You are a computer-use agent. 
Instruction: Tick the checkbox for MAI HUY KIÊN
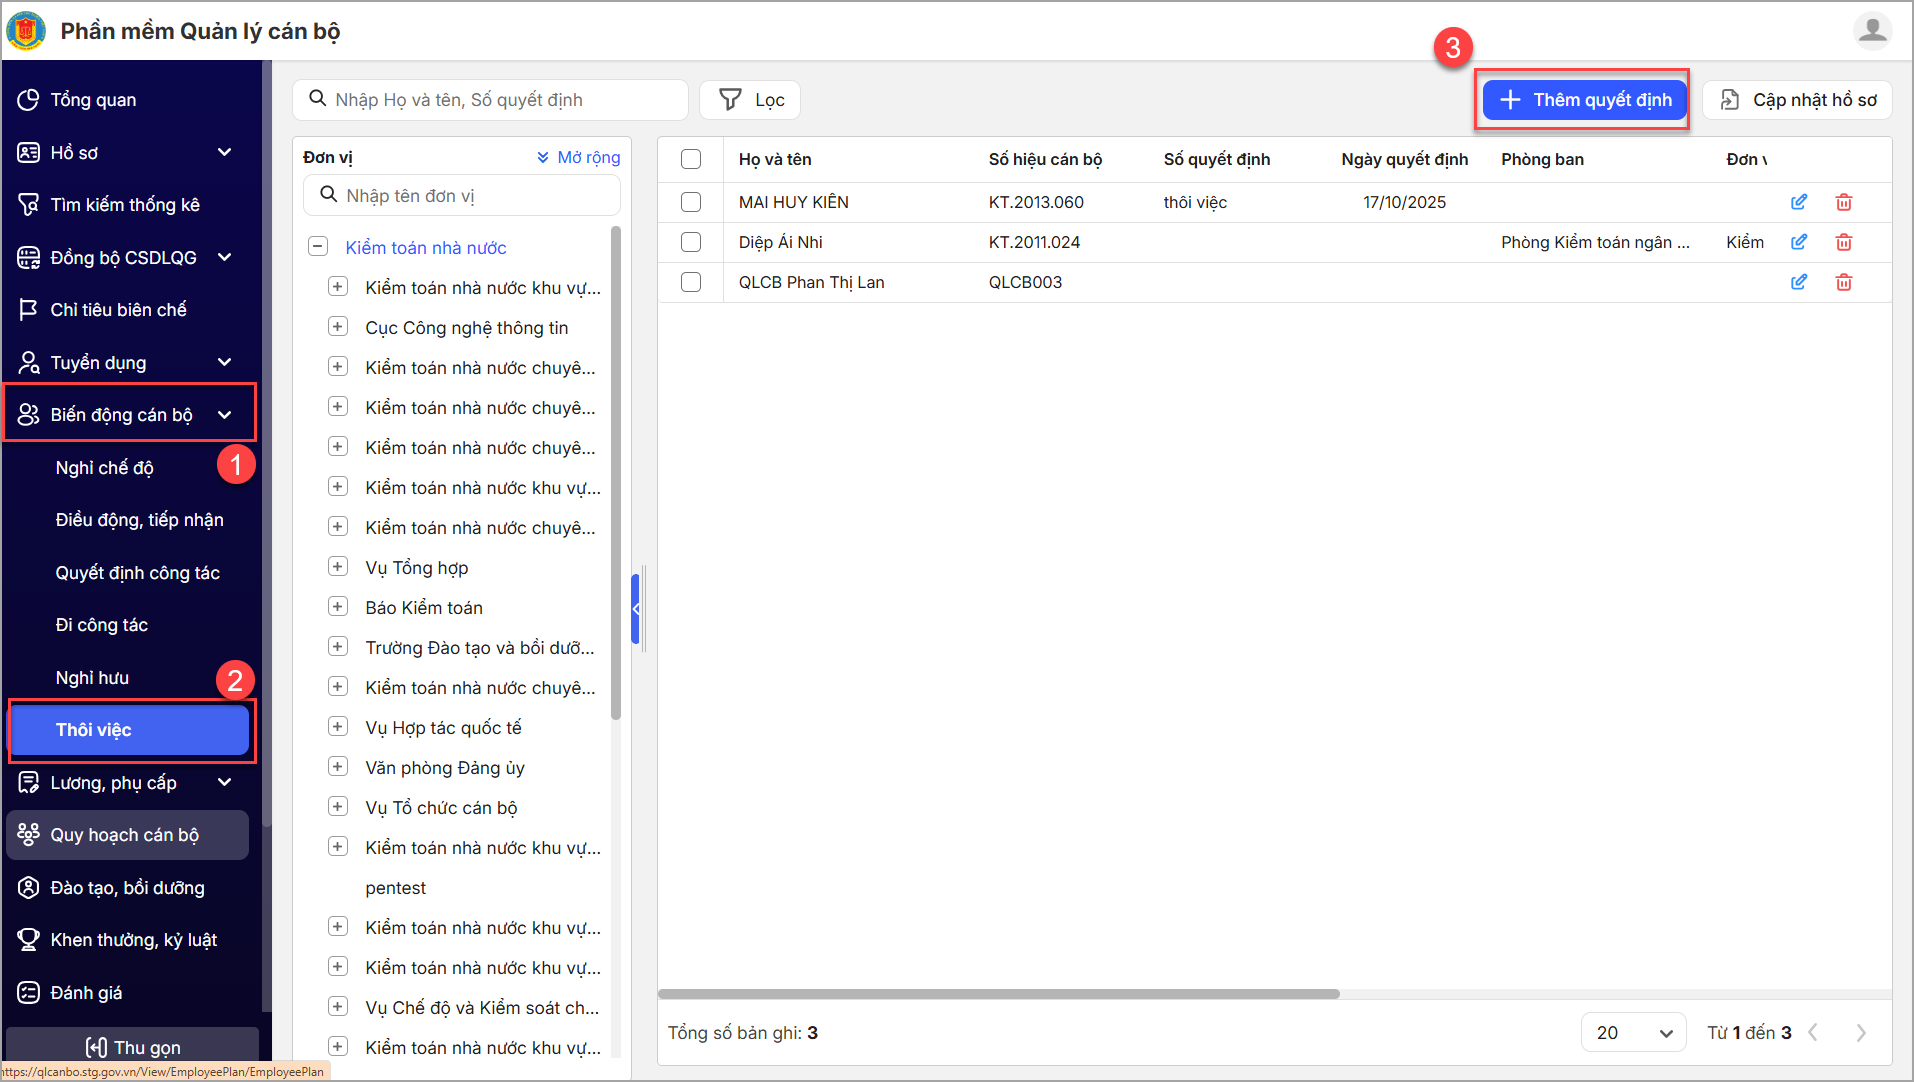pyautogui.click(x=691, y=202)
